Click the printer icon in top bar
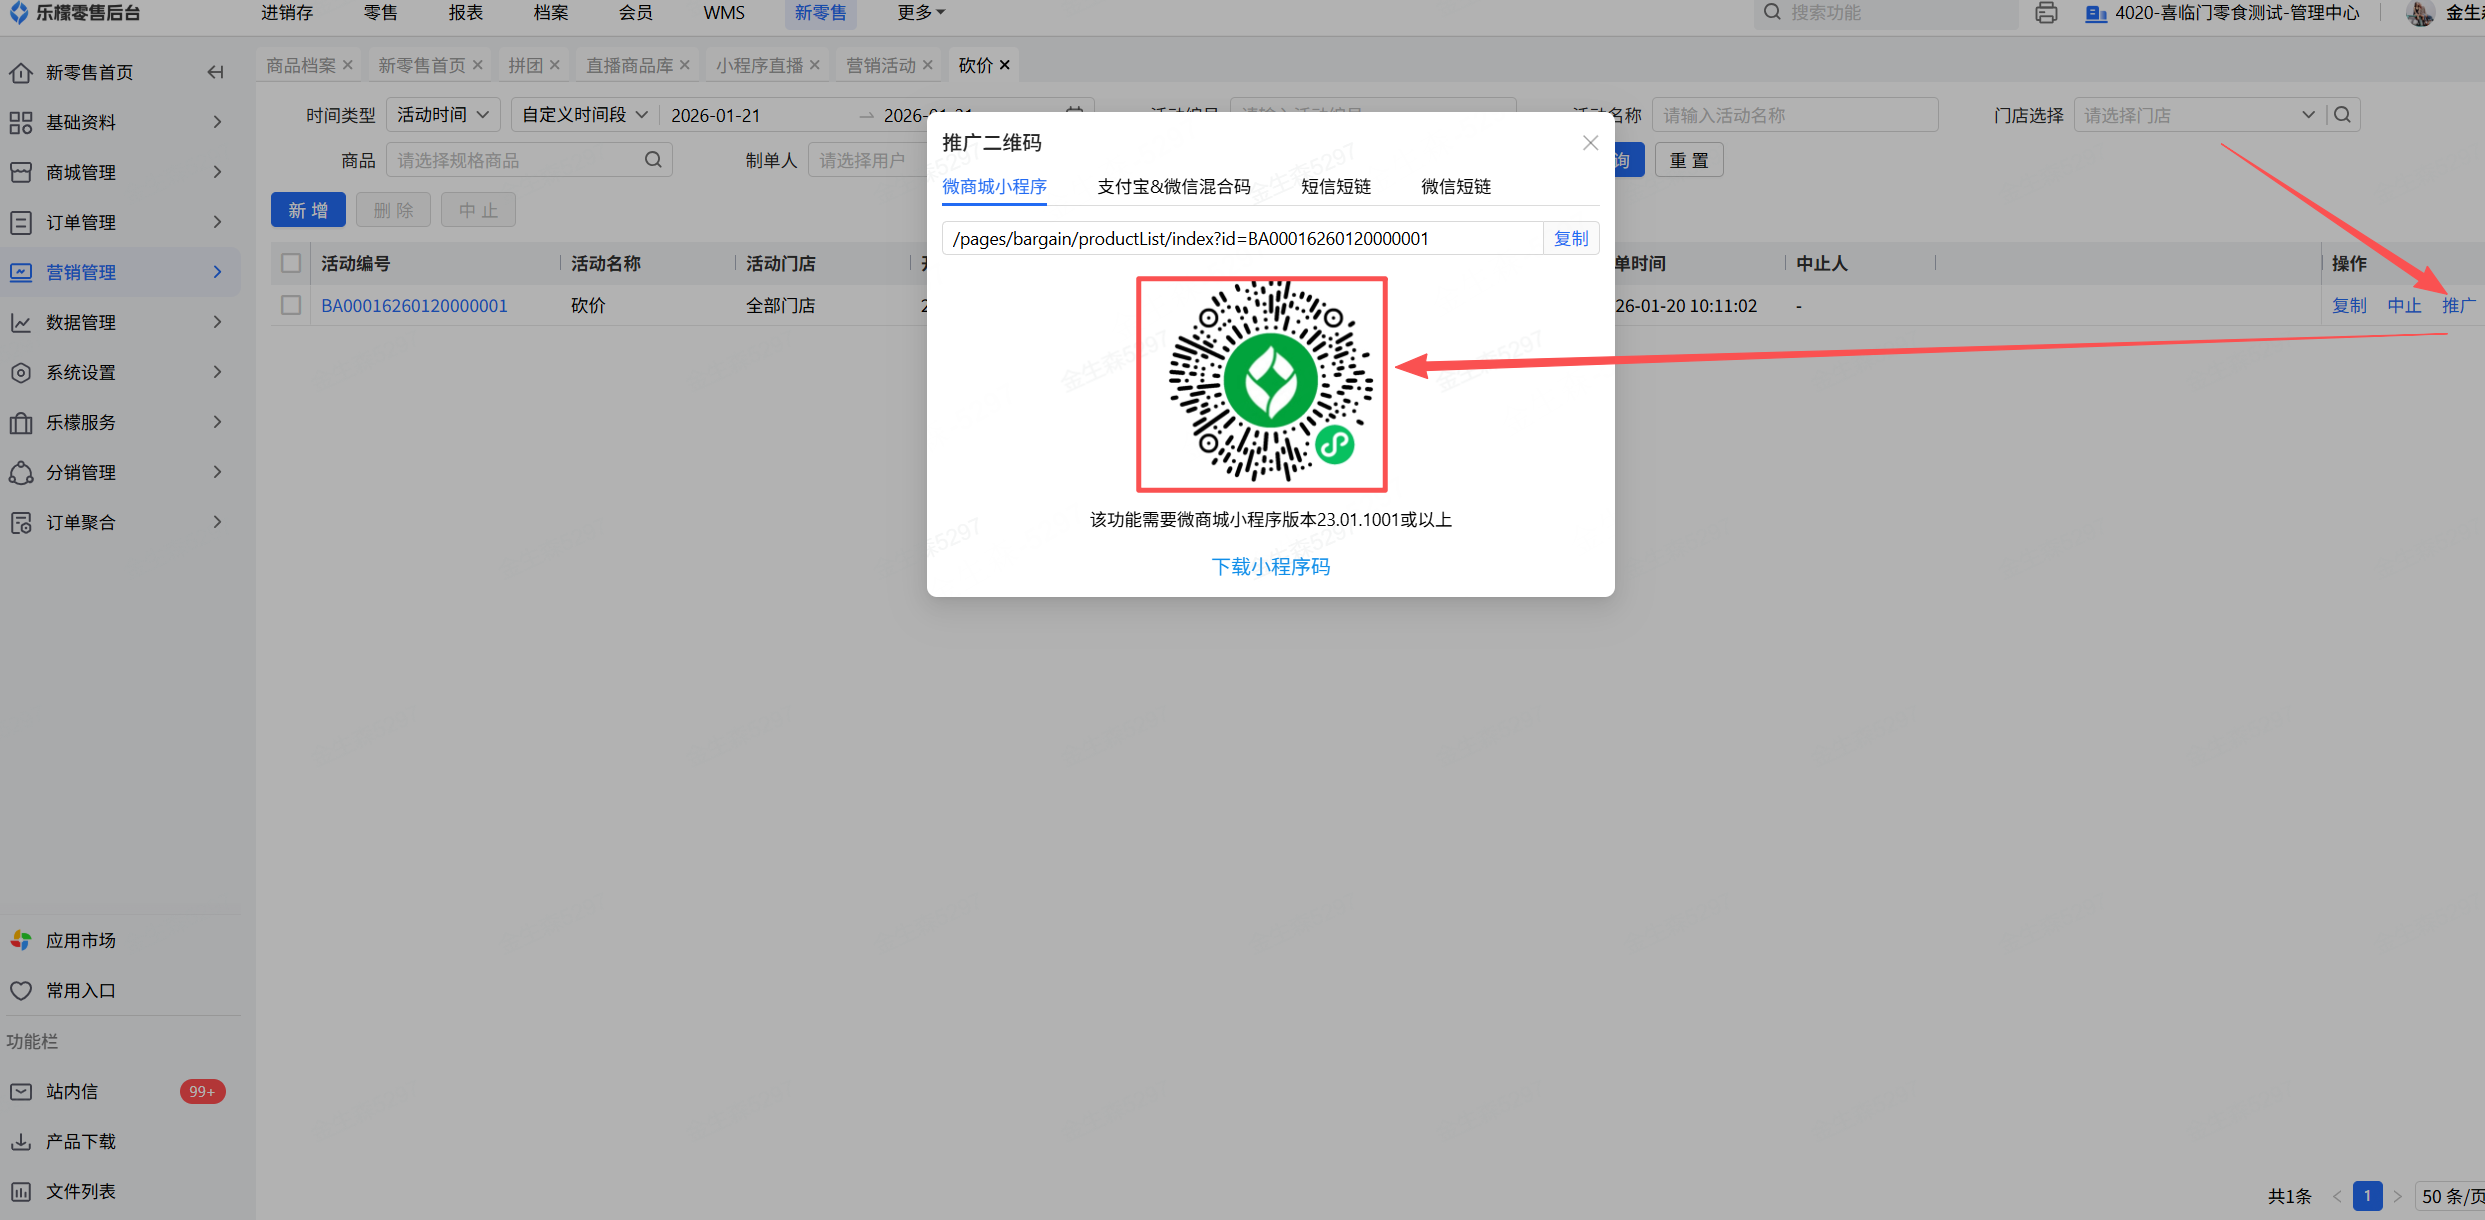 click(2046, 13)
